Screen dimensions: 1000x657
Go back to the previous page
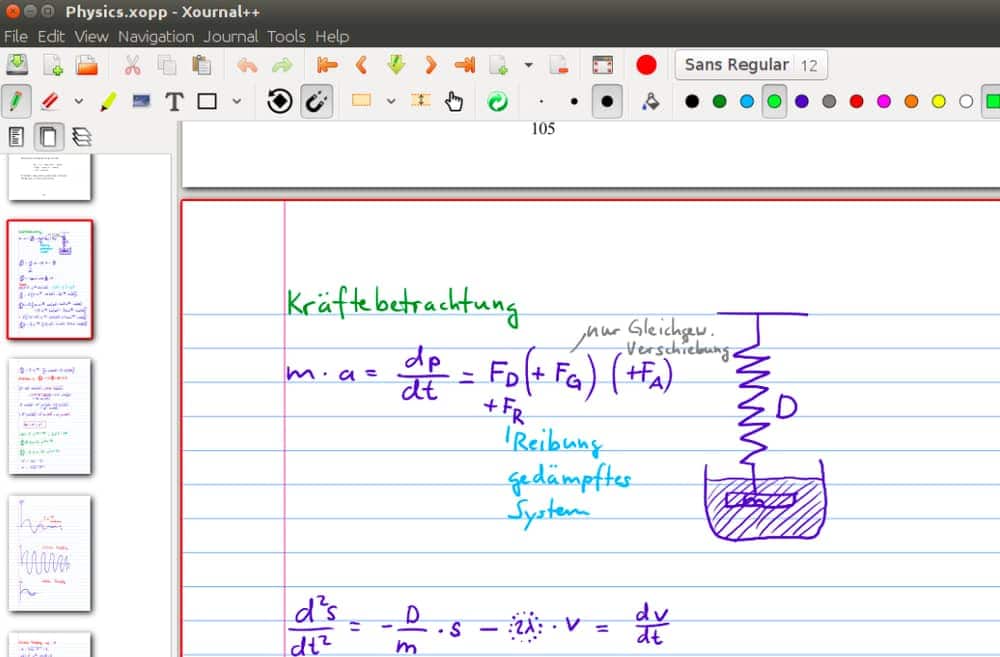tap(361, 65)
